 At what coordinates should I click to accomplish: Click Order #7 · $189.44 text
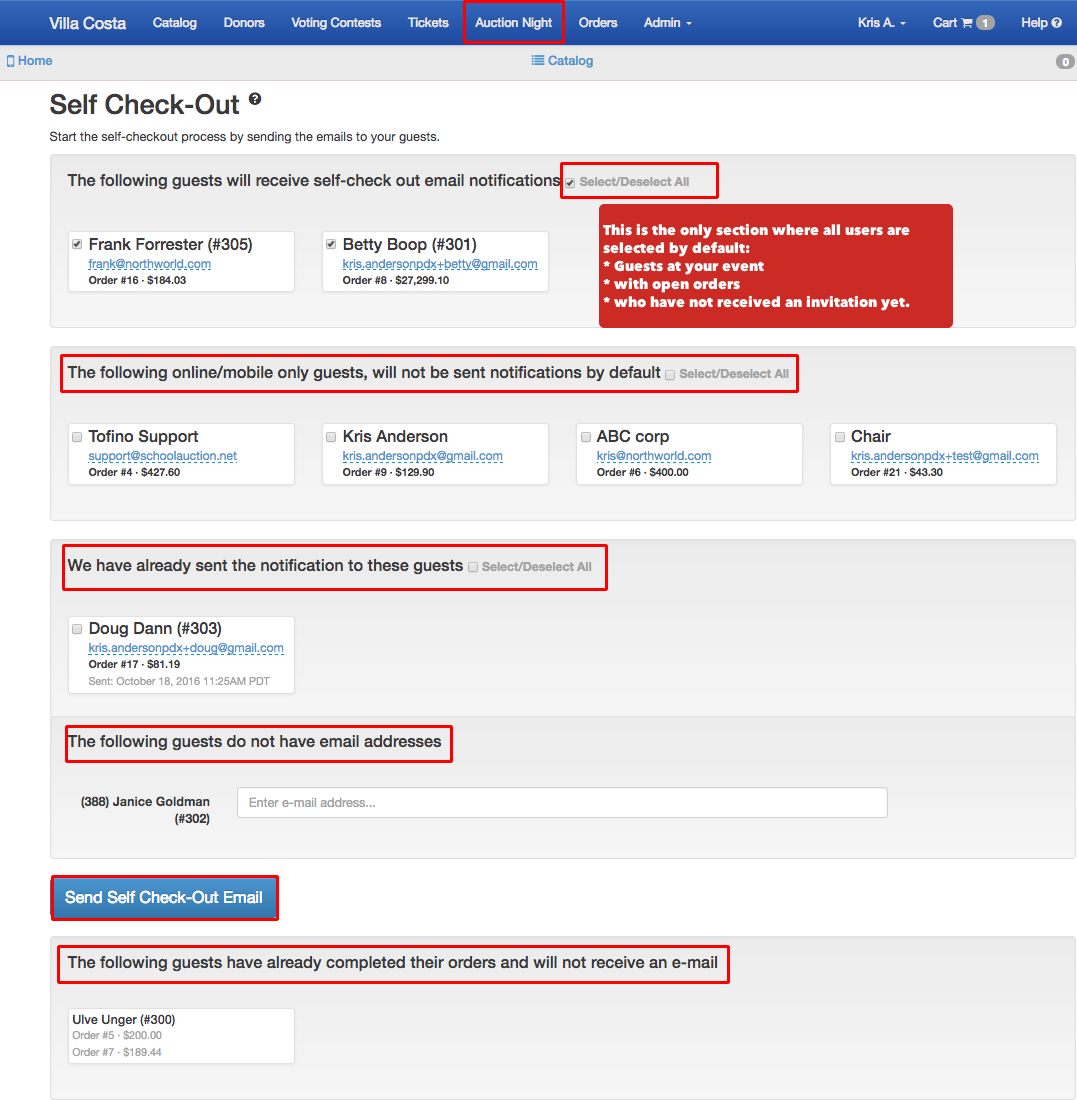pos(116,1052)
